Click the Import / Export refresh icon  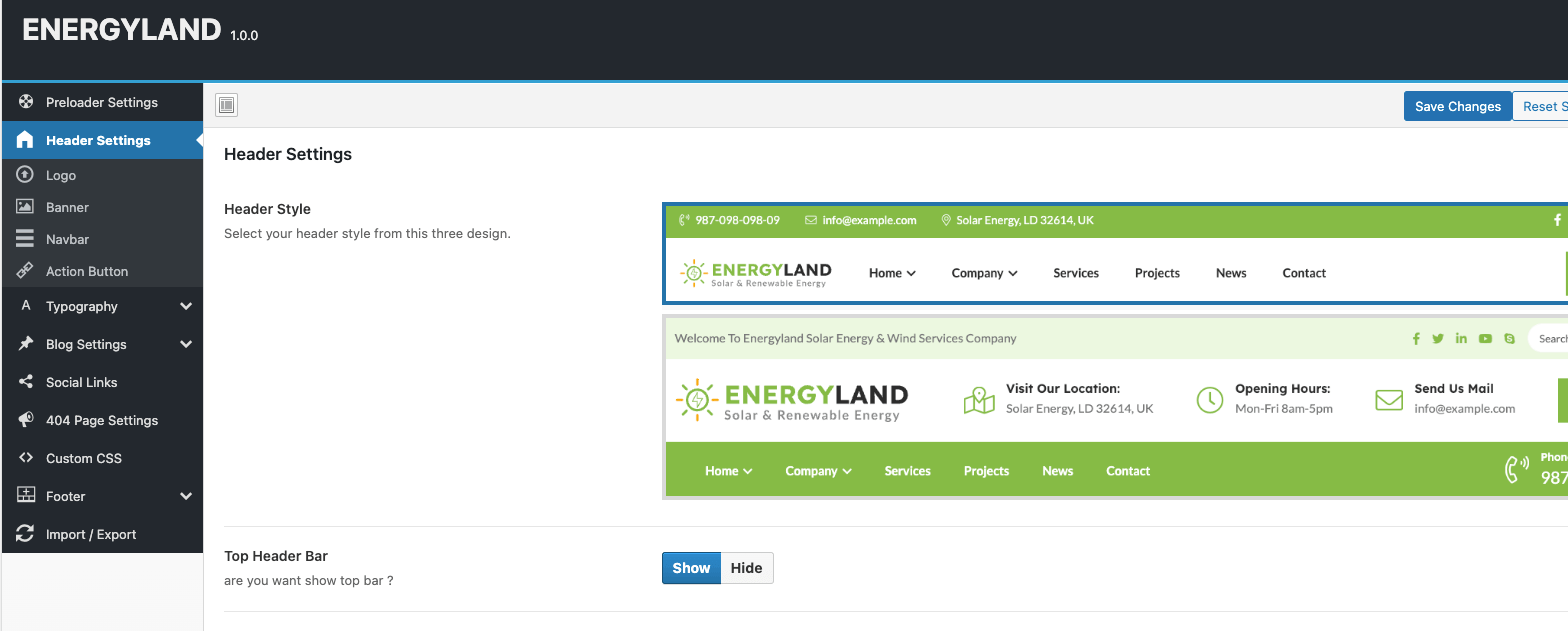click(x=26, y=534)
